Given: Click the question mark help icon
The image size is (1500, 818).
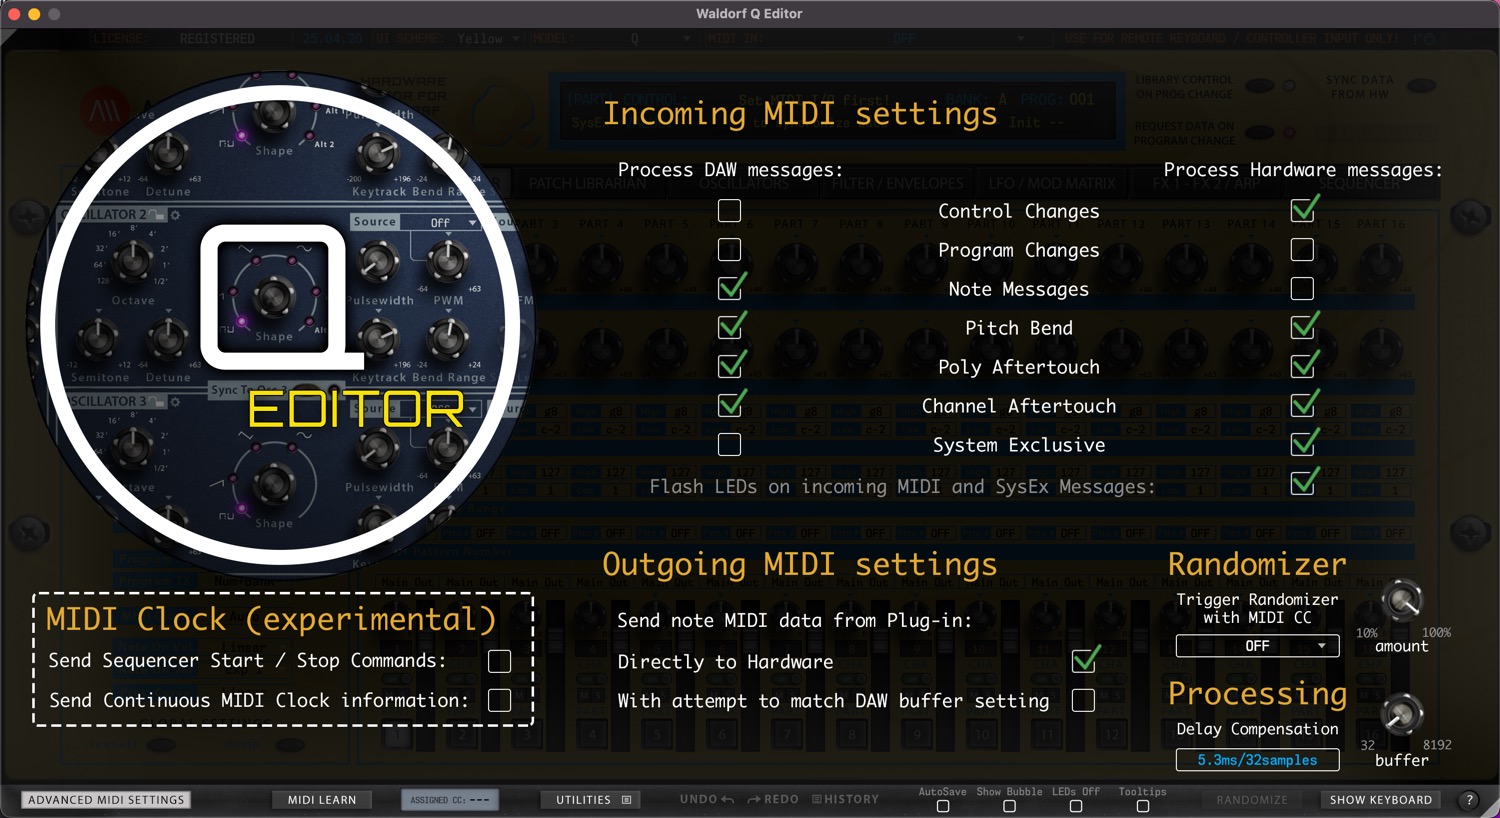Looking at the screenshot, I should 1469,800.
